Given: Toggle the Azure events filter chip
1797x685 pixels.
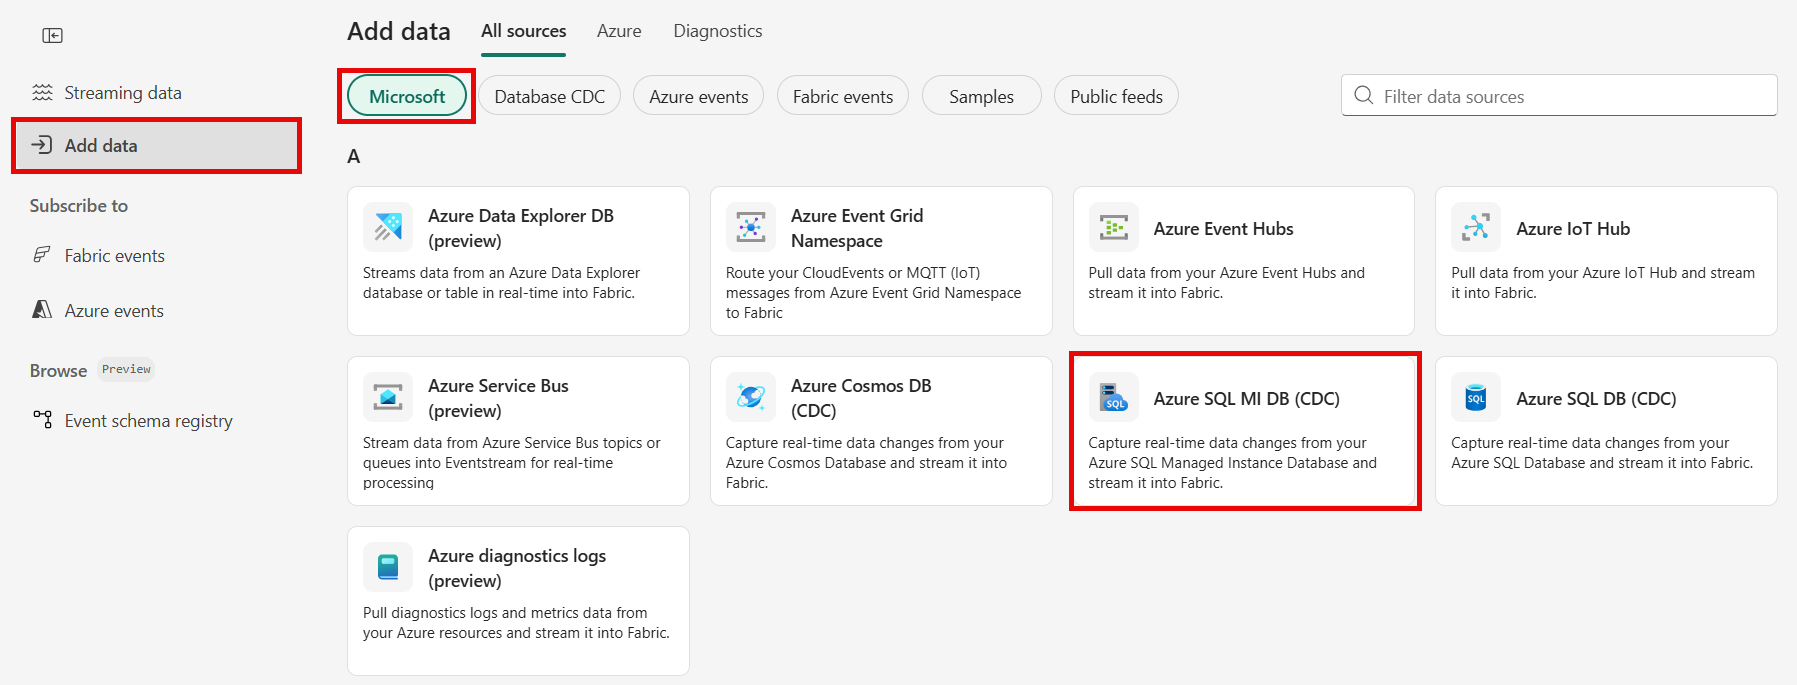Looking at the screenshot, I should pos(699,96).
